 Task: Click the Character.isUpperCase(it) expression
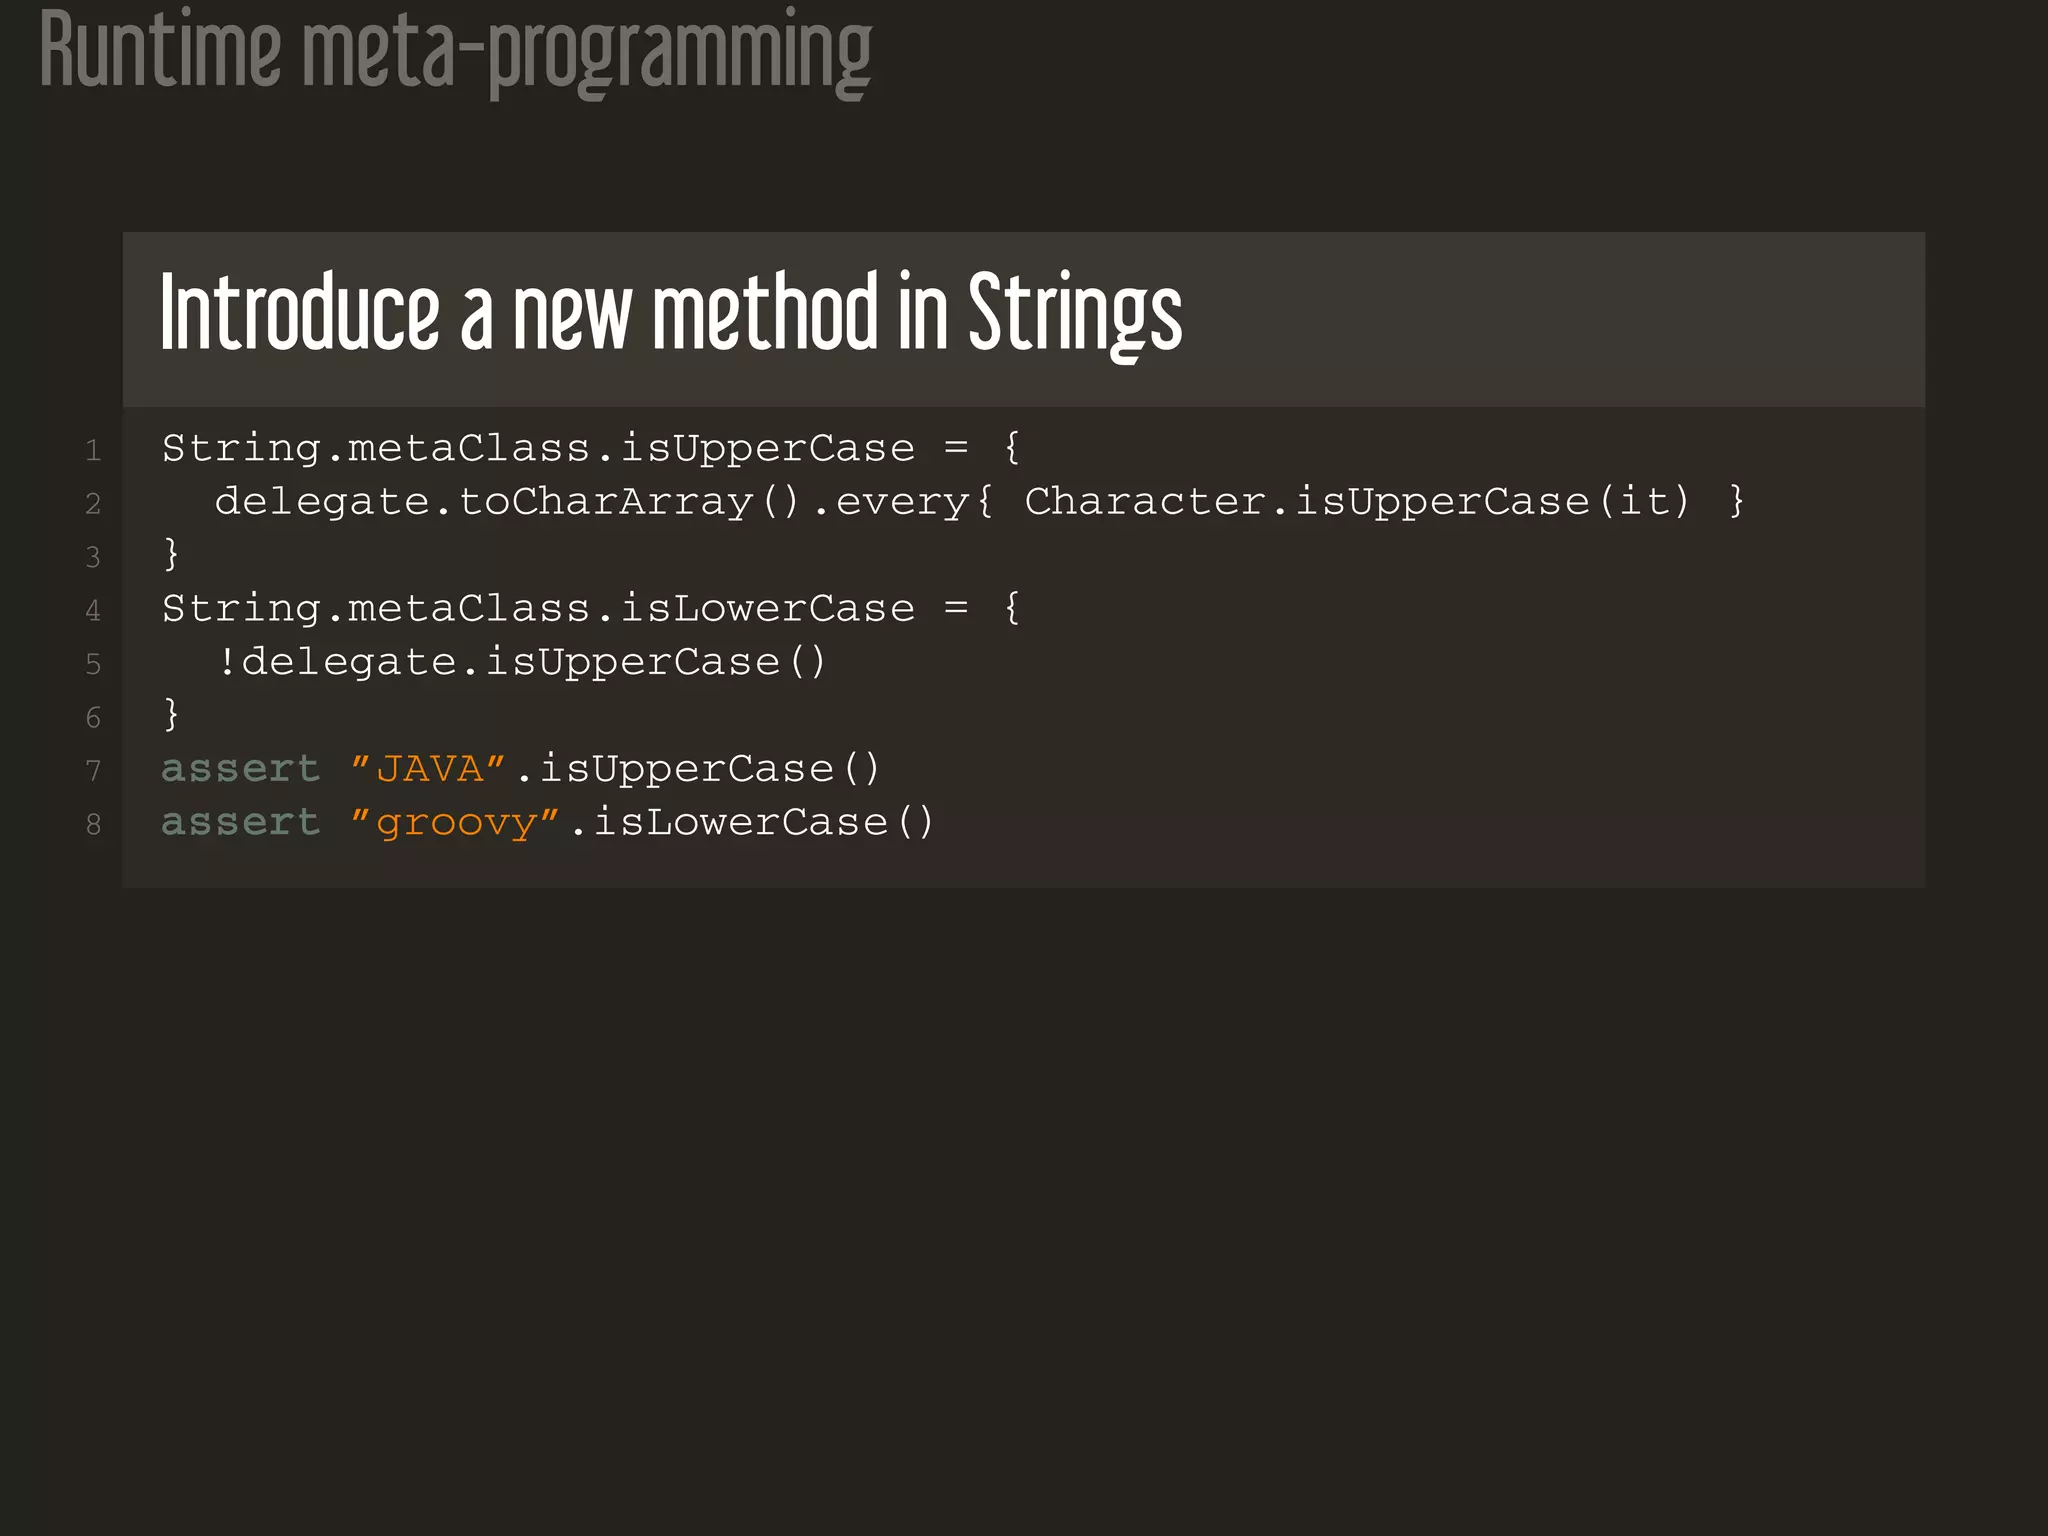click(1357, 501)
